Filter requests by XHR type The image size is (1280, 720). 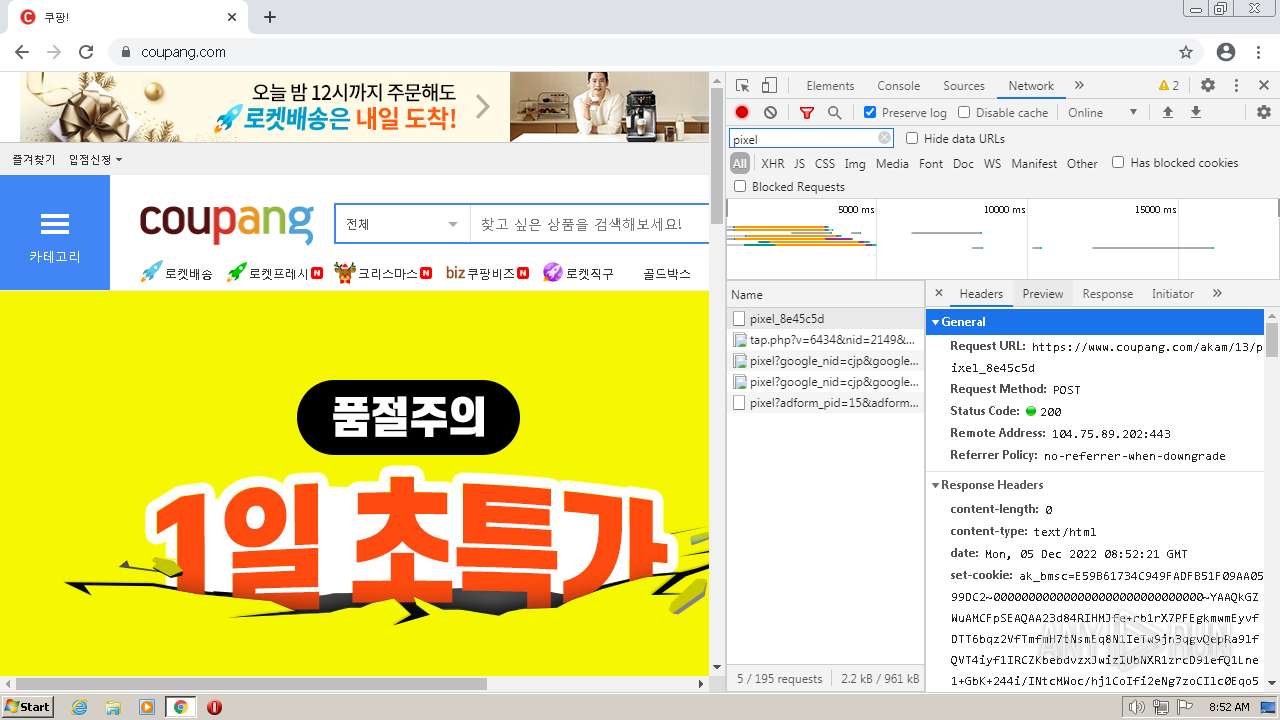[773, 164]
